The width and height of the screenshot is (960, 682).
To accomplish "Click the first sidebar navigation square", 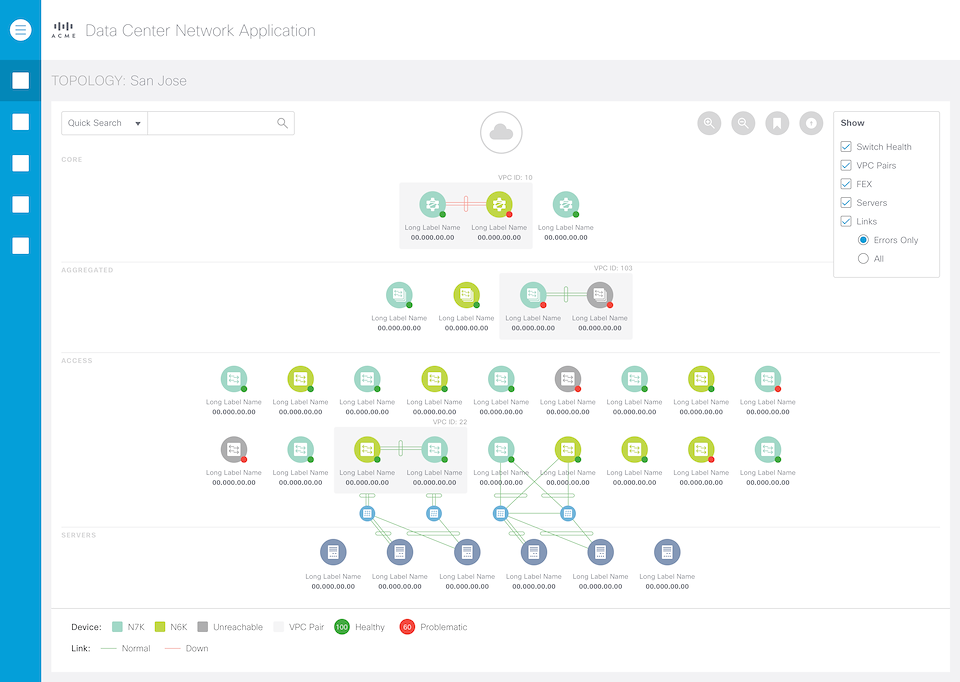I will [20, 81].
